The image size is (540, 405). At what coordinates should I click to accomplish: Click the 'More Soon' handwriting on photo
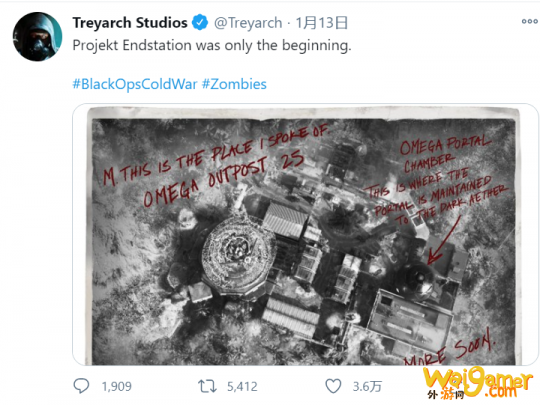449,349
